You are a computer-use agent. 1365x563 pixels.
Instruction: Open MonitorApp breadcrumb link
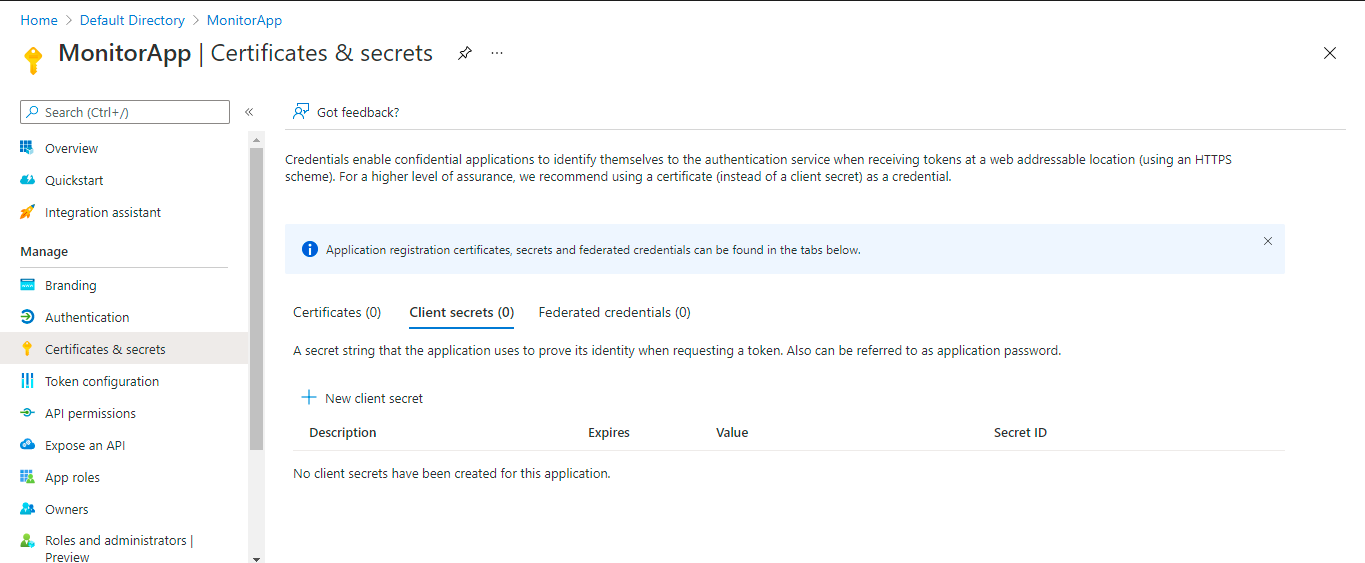tap(244, 20)
